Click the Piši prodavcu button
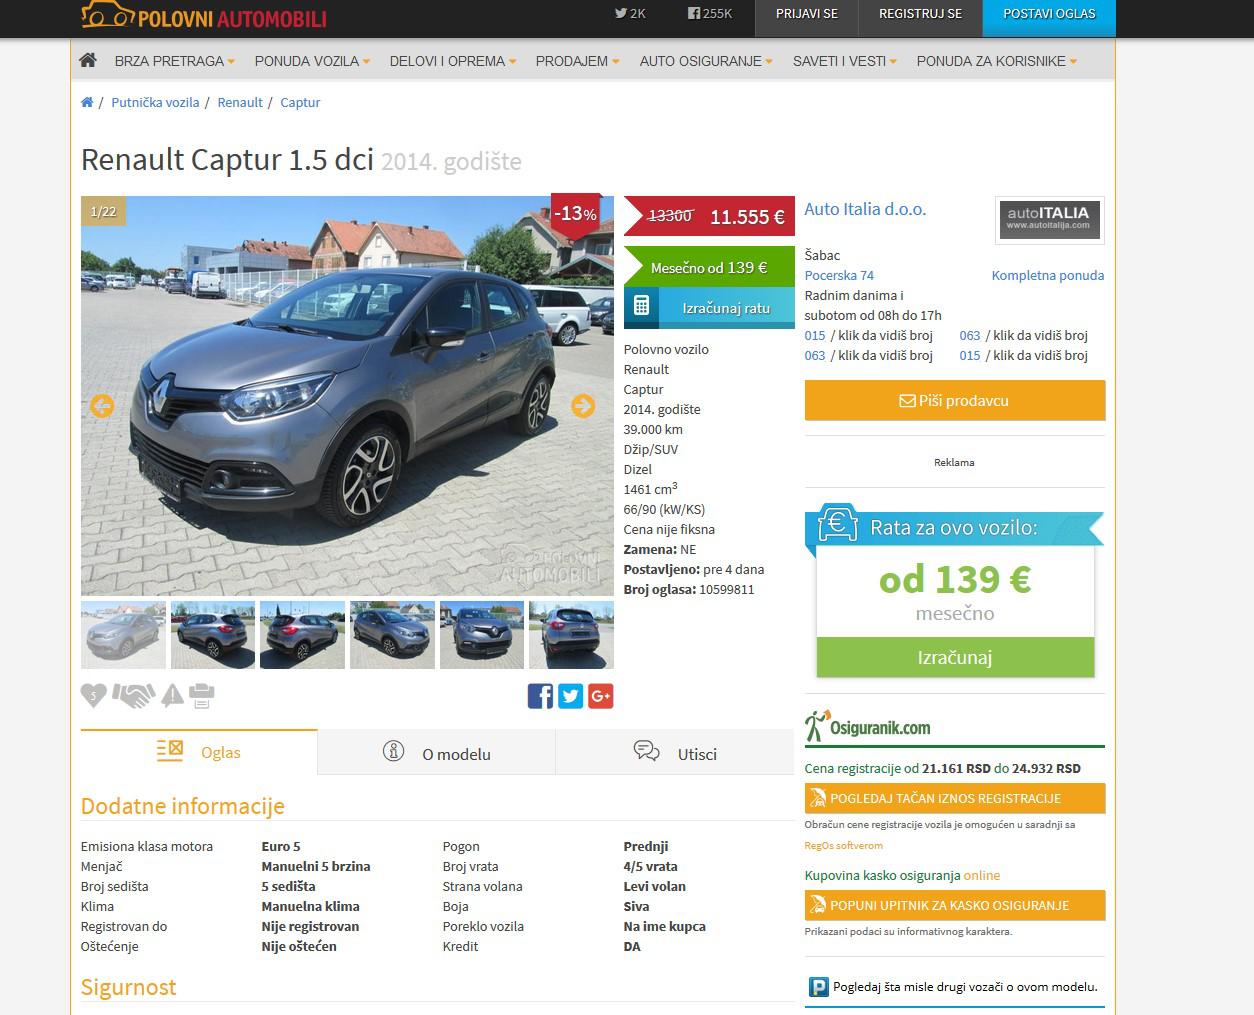The width and height of the screenshot is (1254, 1015). [955, 400]
